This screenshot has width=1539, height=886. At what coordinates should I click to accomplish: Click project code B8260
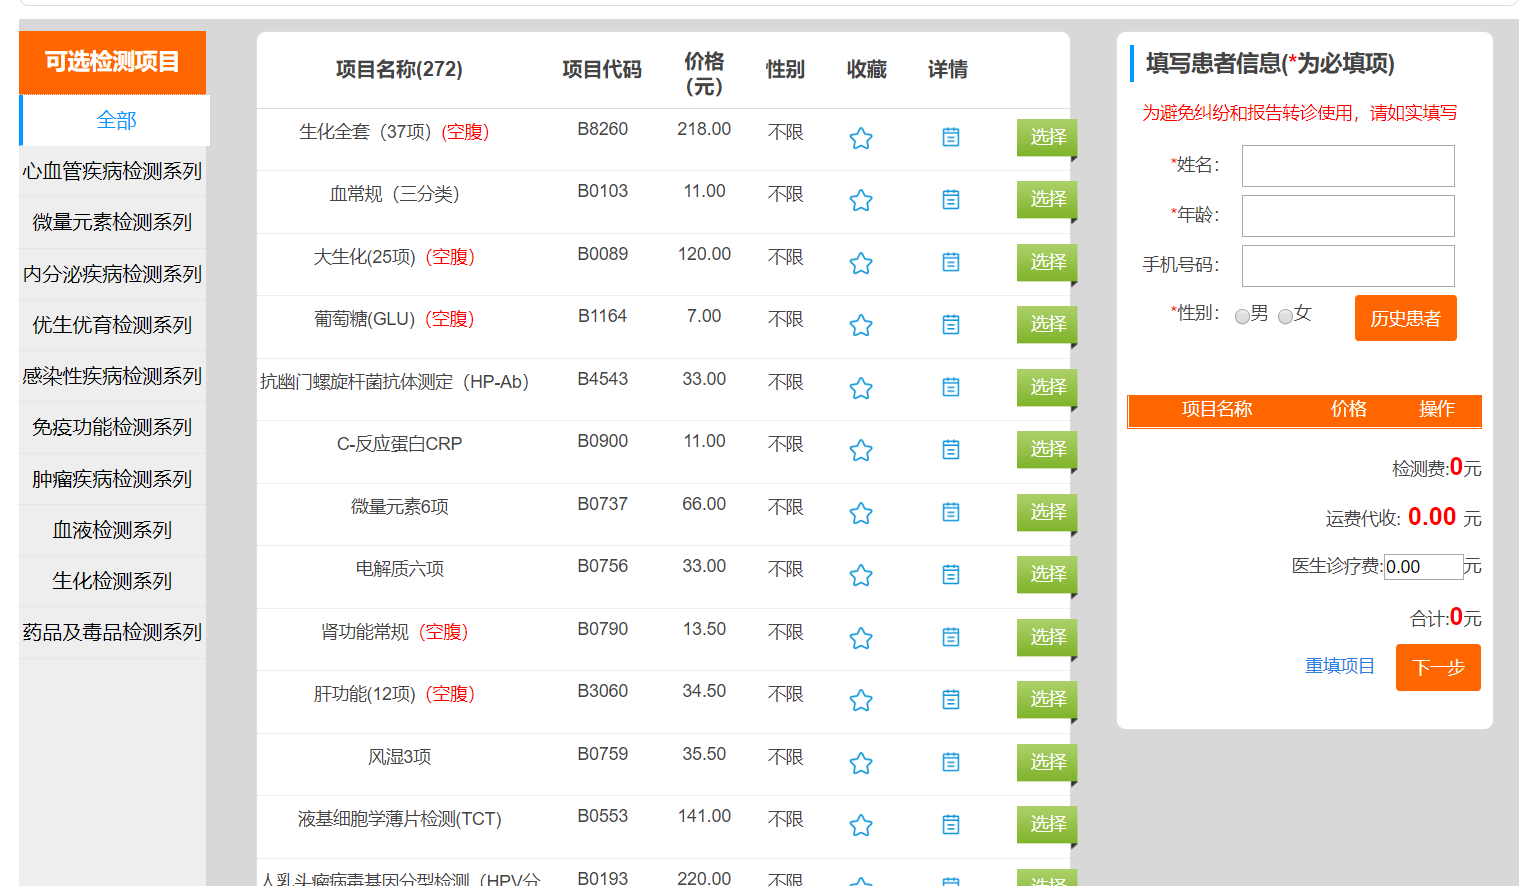pos(603,129)
